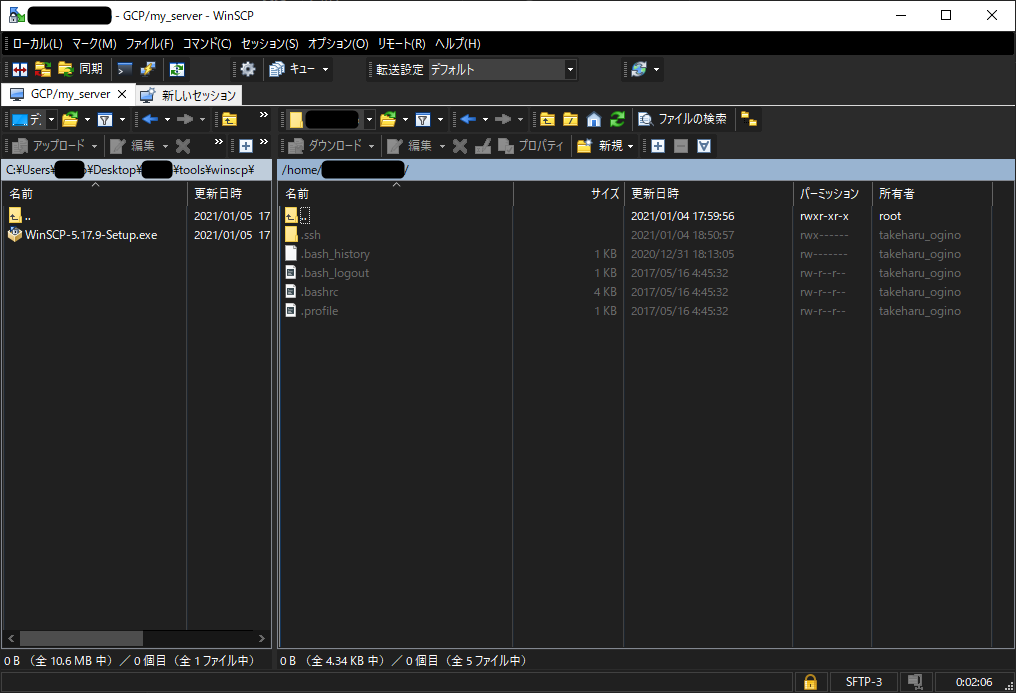
Task: Click the プロパティ properties button
Action: pos(531,146)
